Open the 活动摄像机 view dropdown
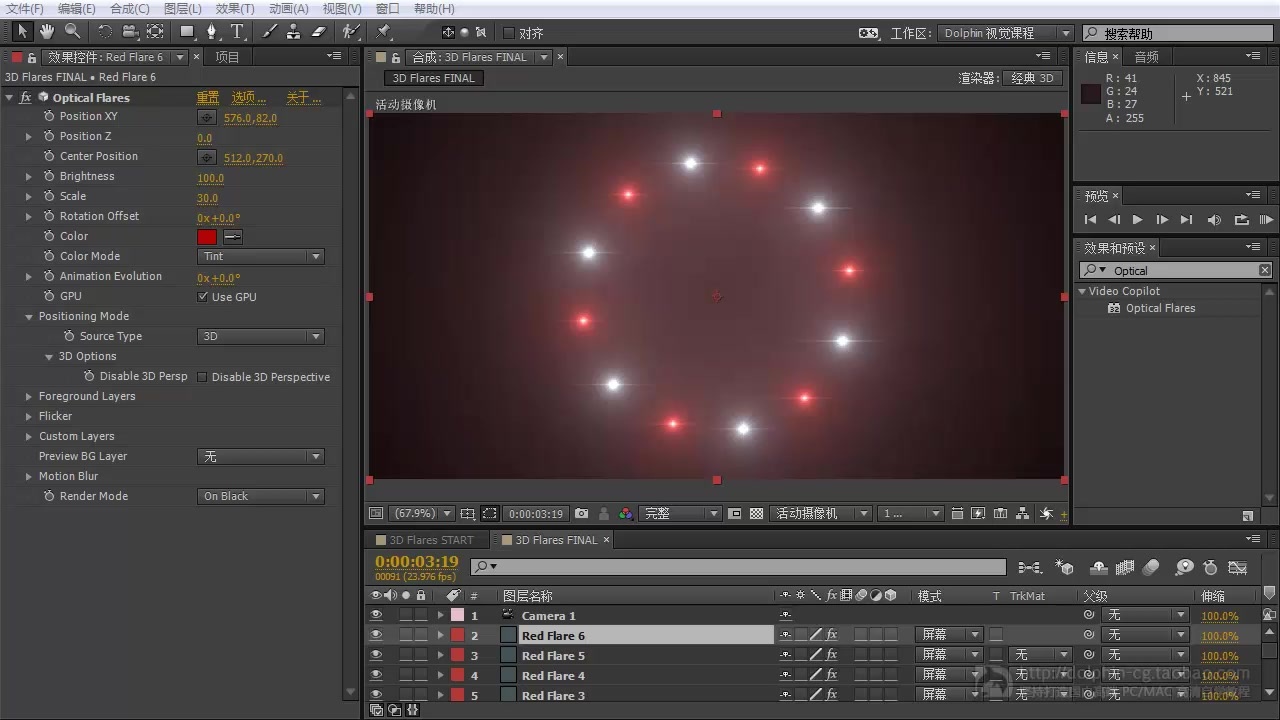The width and height of the screenshot is (1280, 720). pos(822,513)
